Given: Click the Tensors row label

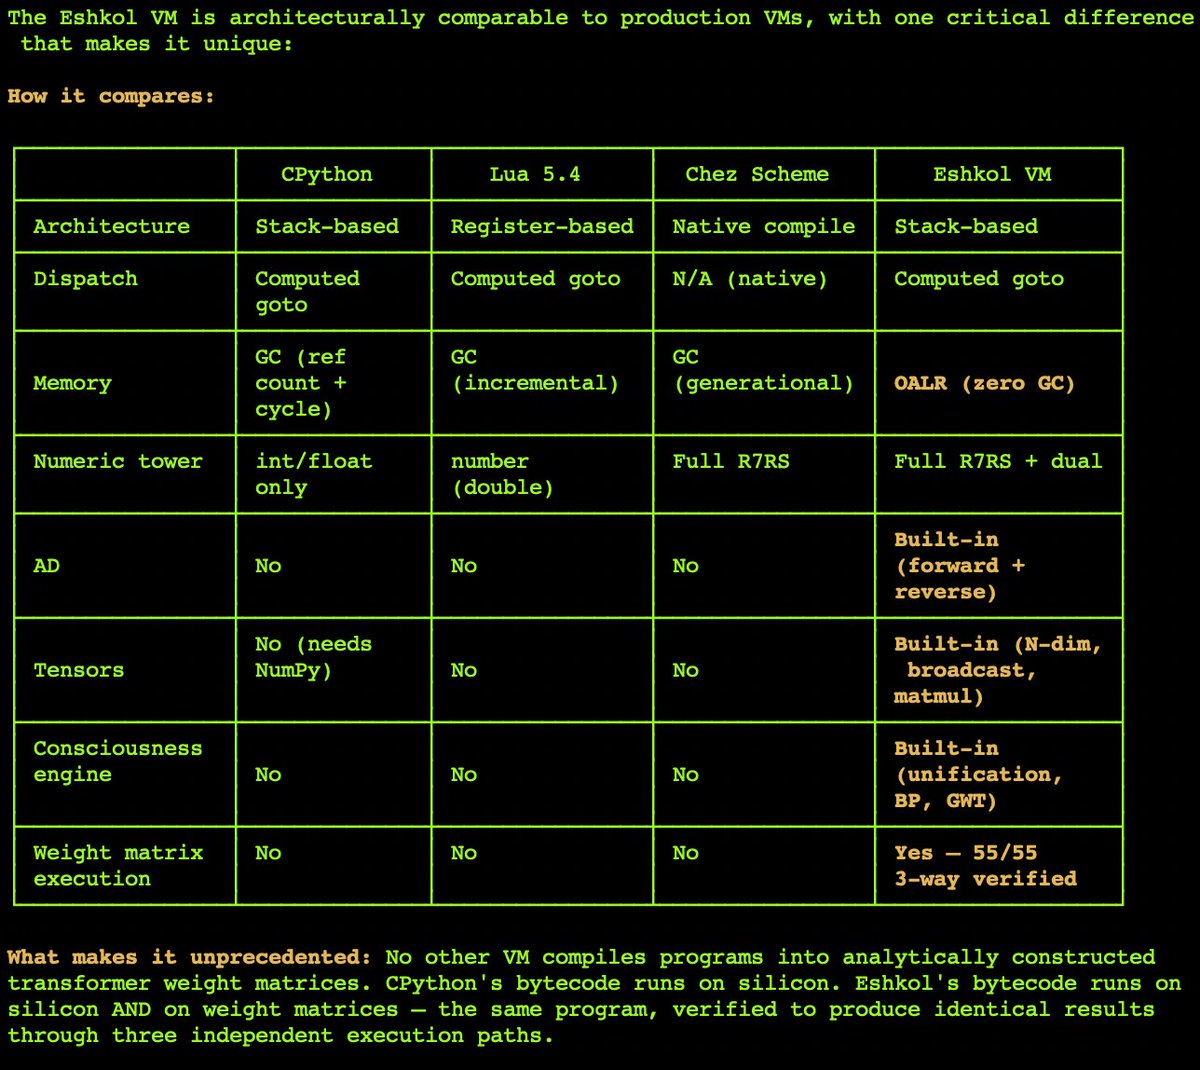Looking at the screenshot, I should click(x=78, y=670).
